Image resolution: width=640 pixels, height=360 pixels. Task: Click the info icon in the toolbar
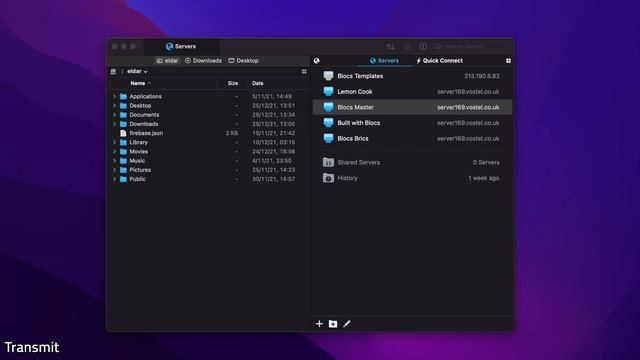tap(423, 47)
